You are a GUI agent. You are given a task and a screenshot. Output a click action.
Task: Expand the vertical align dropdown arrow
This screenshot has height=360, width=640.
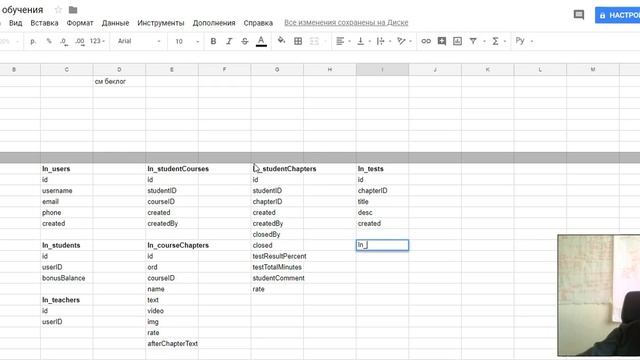[x=370, y=41]
